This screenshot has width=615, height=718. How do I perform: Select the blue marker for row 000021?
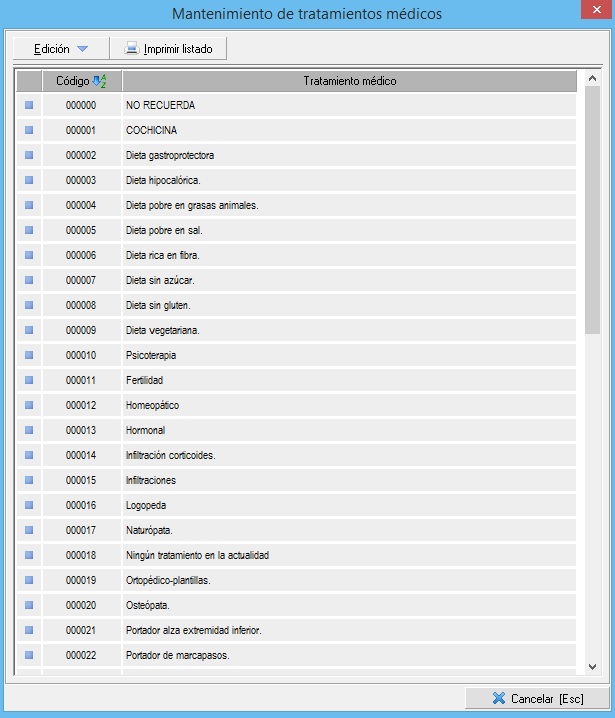coord(29,630)
